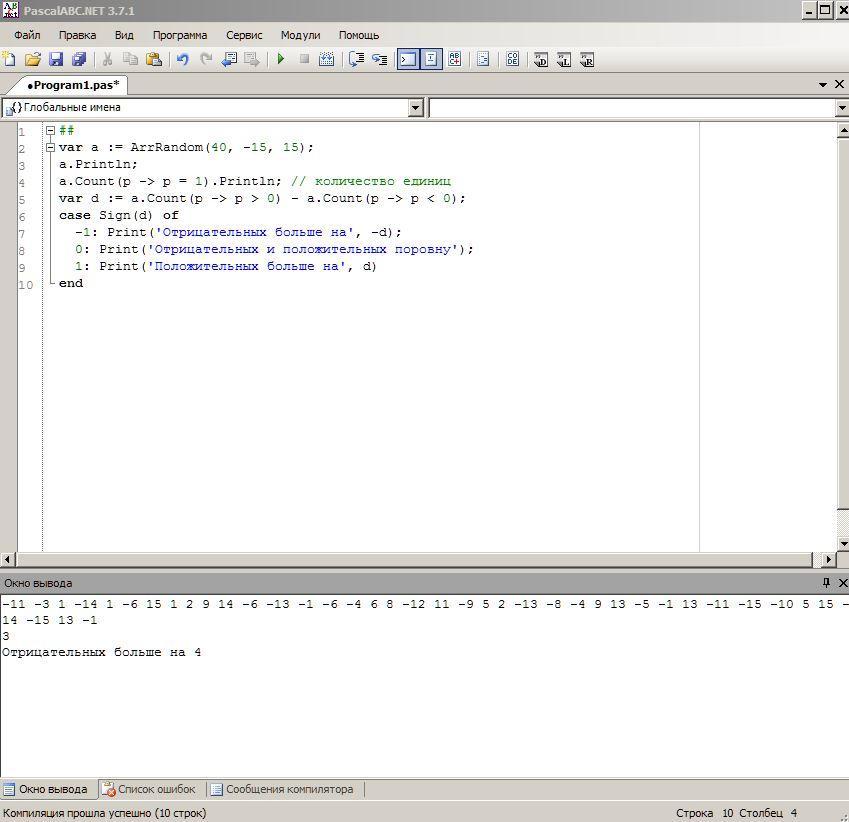This screenshot has width=849, height=822.
Task: Click the New file icon in toolbar
Action: 9,60
